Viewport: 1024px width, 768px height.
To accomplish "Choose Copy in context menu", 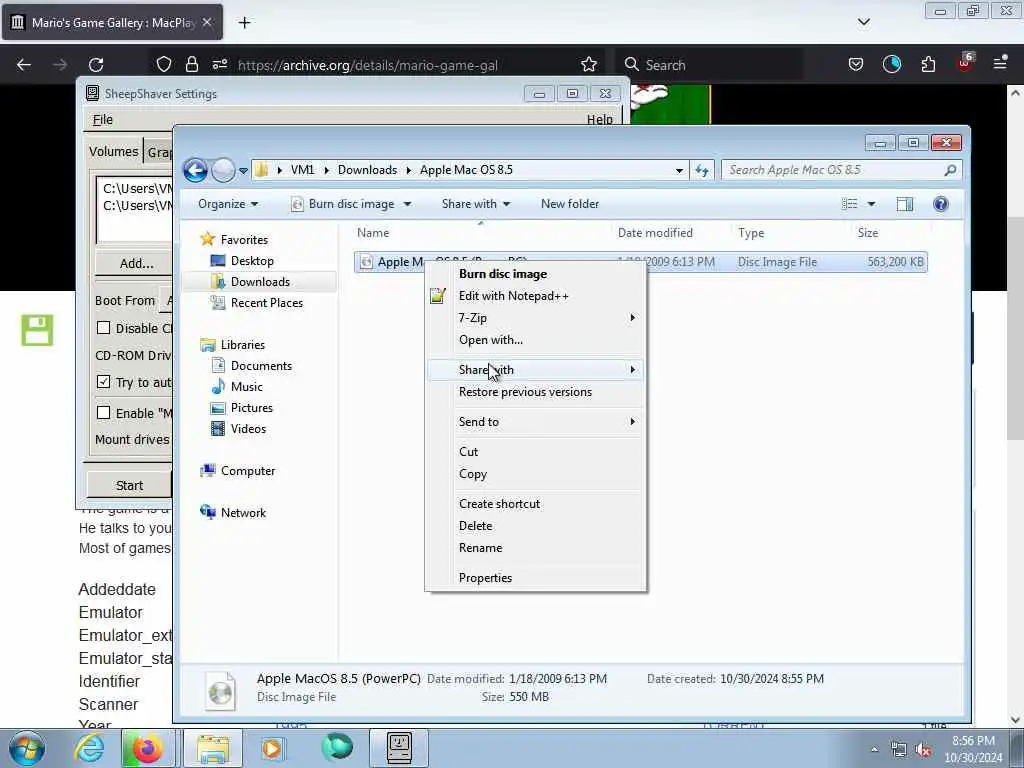I will [536, 474].
